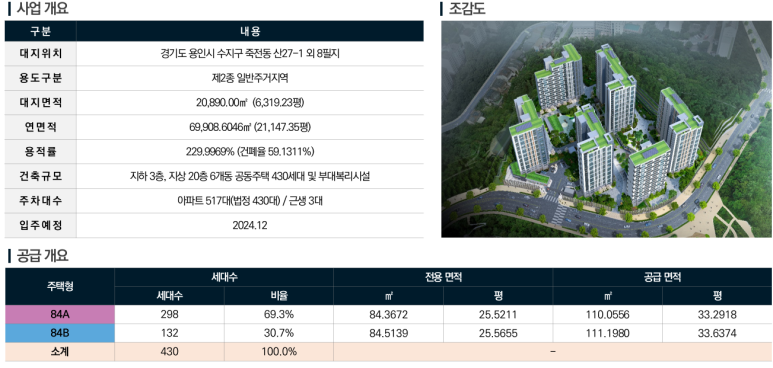Image resolution: width=773 pixels, height=368 pixels.
Task: Select the 2024.12 move-in date
Action: coord(250,225)
